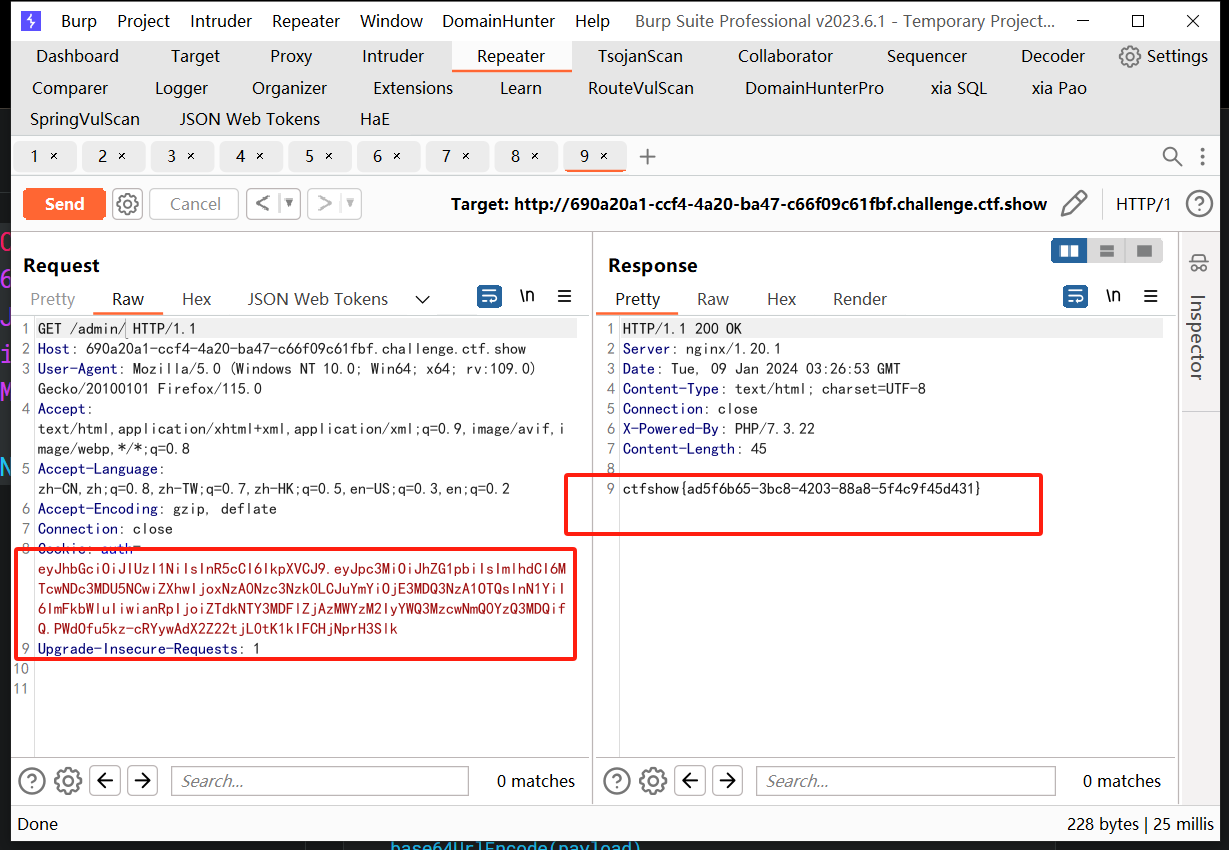
Task: Switch to the Intruder tab
Action: tap(393, 56)
